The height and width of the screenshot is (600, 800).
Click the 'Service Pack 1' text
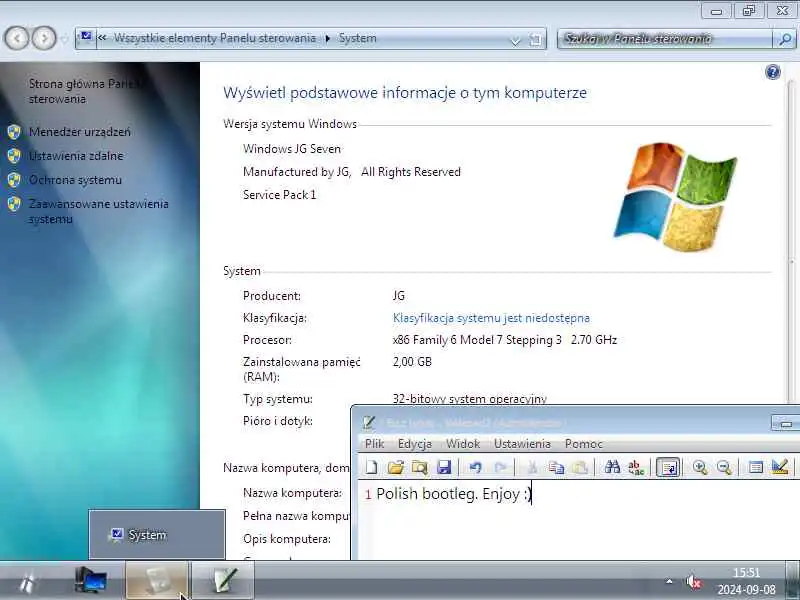pyautogui.click(x=280, y=195)
